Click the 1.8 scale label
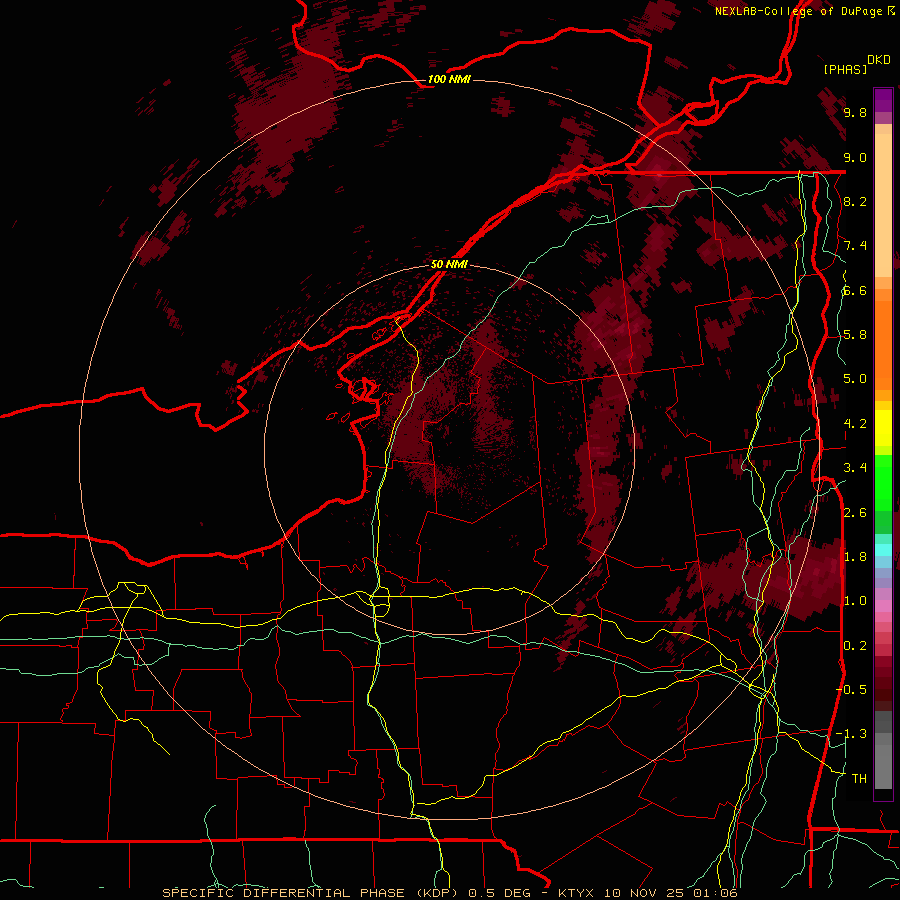The image size is (900, 900). [855, 557]
